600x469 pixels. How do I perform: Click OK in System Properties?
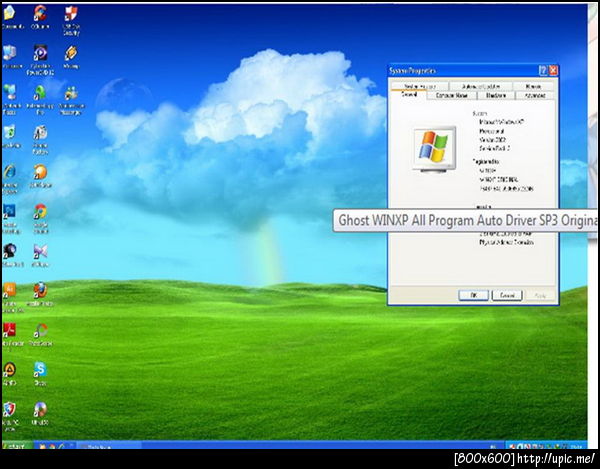pos(473,295)
